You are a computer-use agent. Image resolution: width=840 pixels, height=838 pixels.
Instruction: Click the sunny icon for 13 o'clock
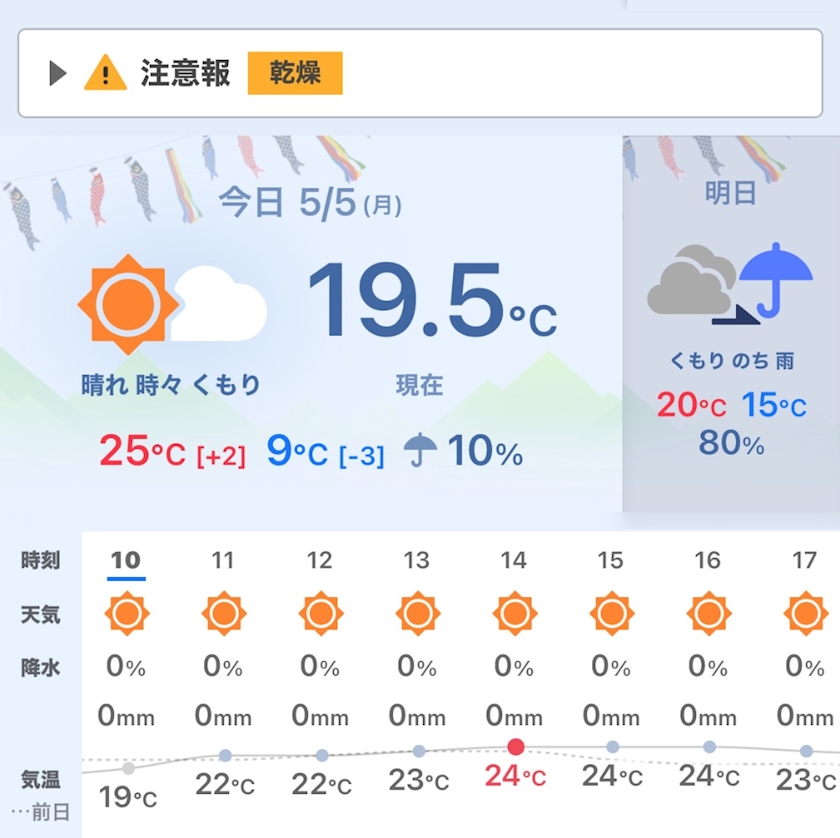pos(417,613)
